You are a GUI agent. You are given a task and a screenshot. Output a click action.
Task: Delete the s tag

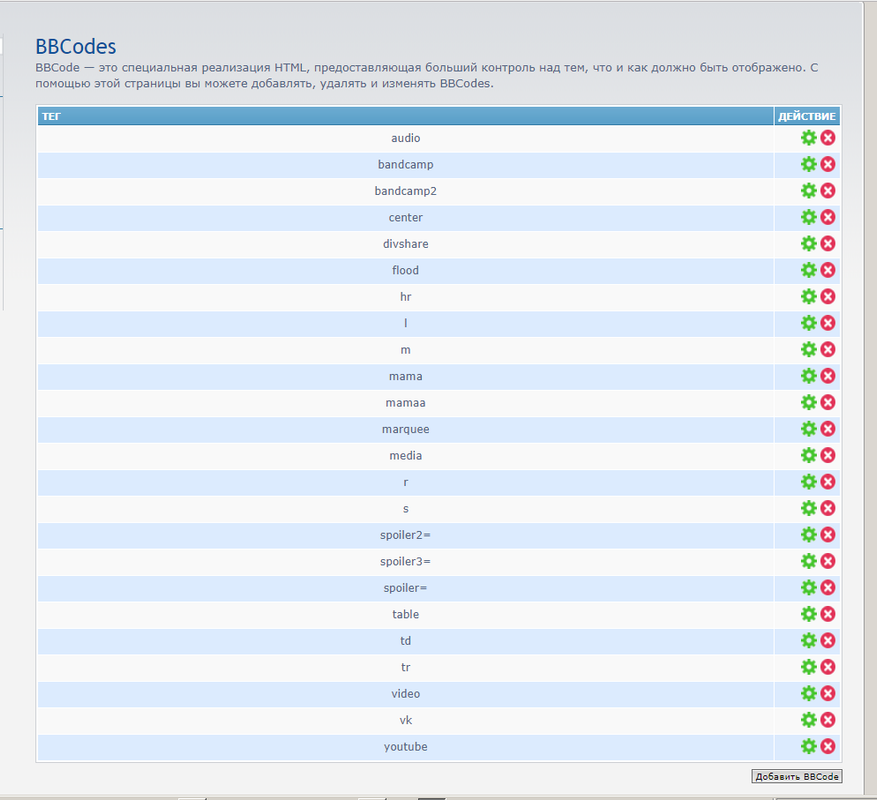tap(828, 508)
